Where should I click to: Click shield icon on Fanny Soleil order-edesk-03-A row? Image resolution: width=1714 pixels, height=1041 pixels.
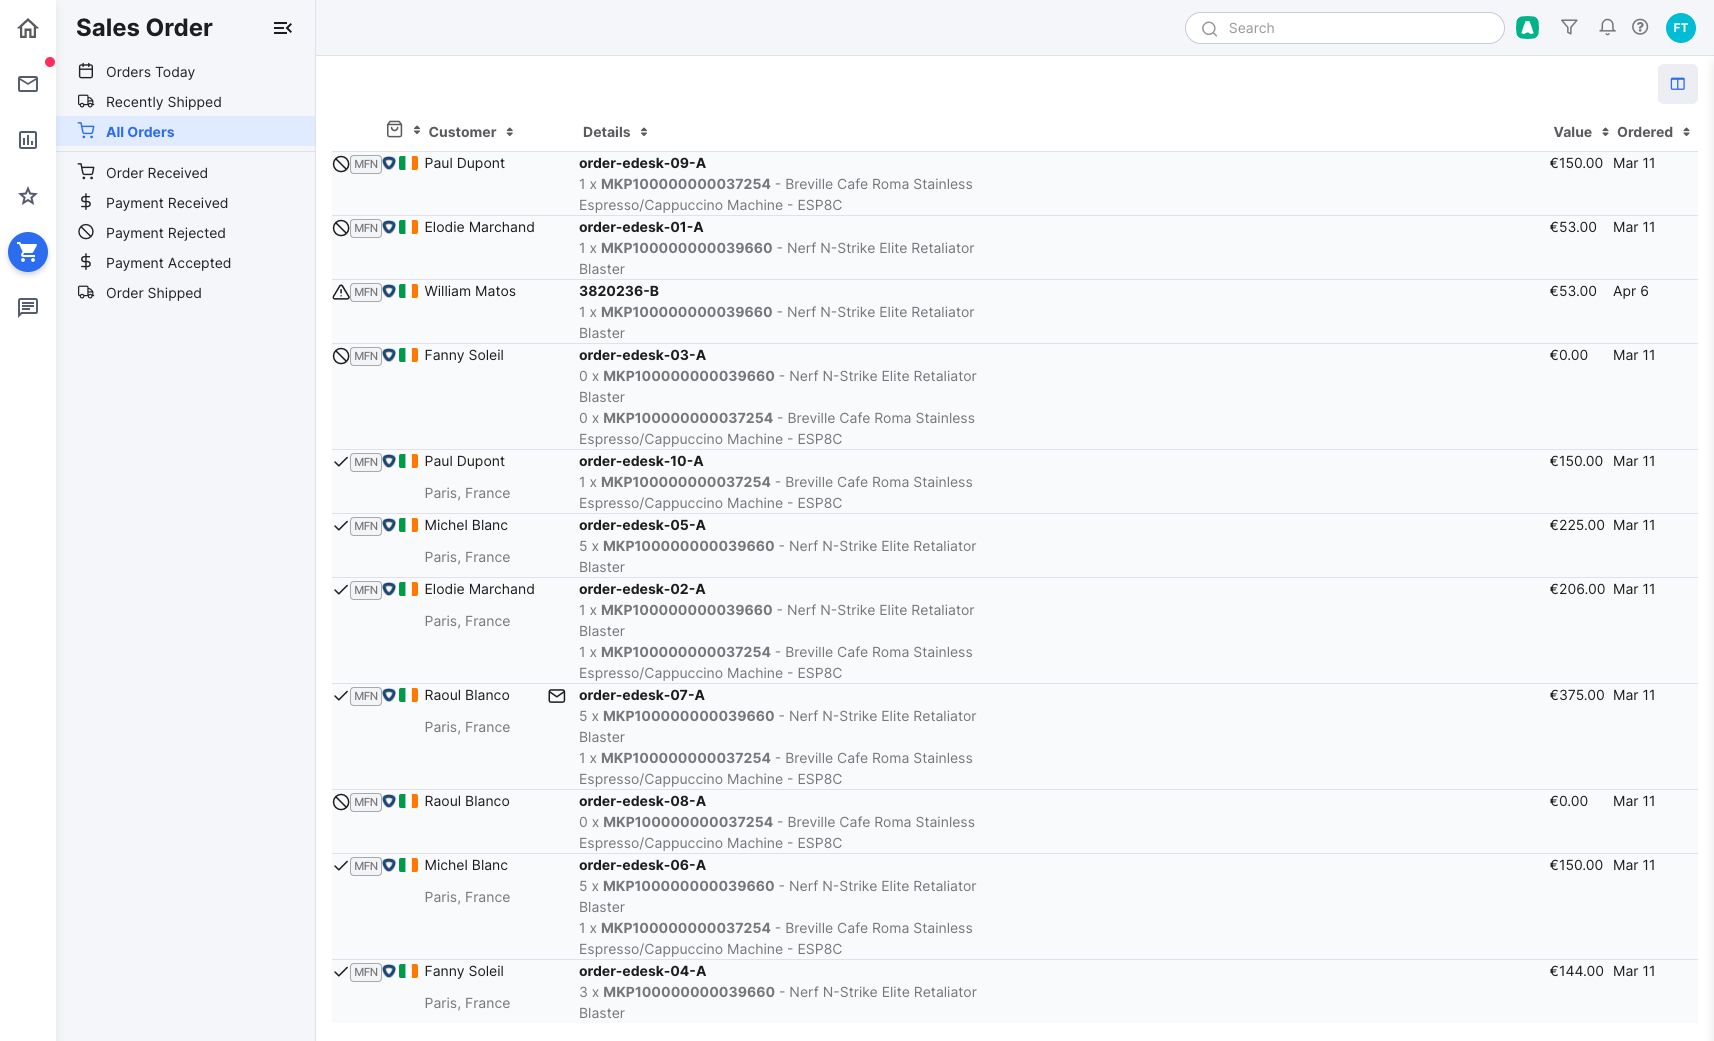389,356
